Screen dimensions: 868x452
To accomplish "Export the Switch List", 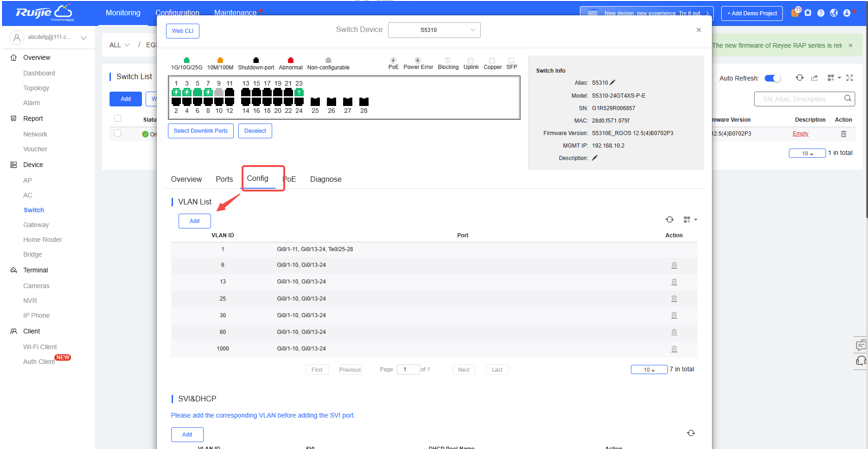I will click(814, 78).
